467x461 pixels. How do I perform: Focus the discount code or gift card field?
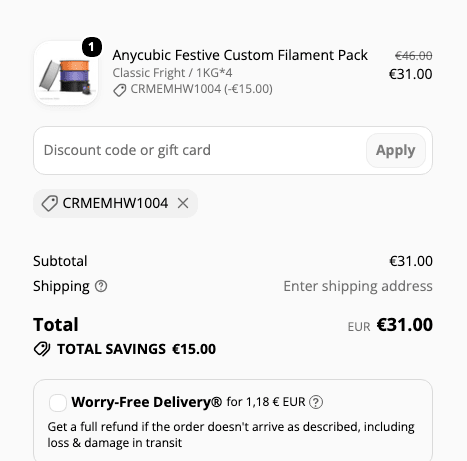200,150
